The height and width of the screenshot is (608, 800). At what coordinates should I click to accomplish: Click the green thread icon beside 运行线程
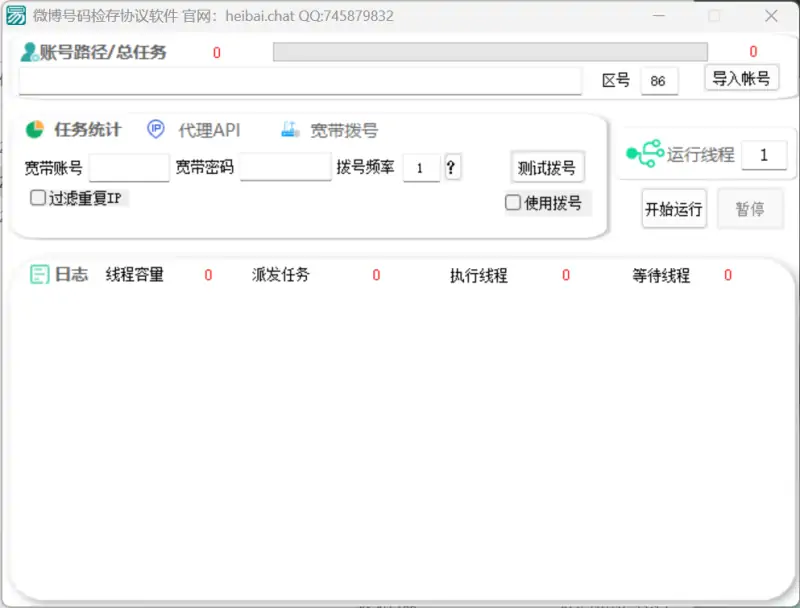(644, 154)
